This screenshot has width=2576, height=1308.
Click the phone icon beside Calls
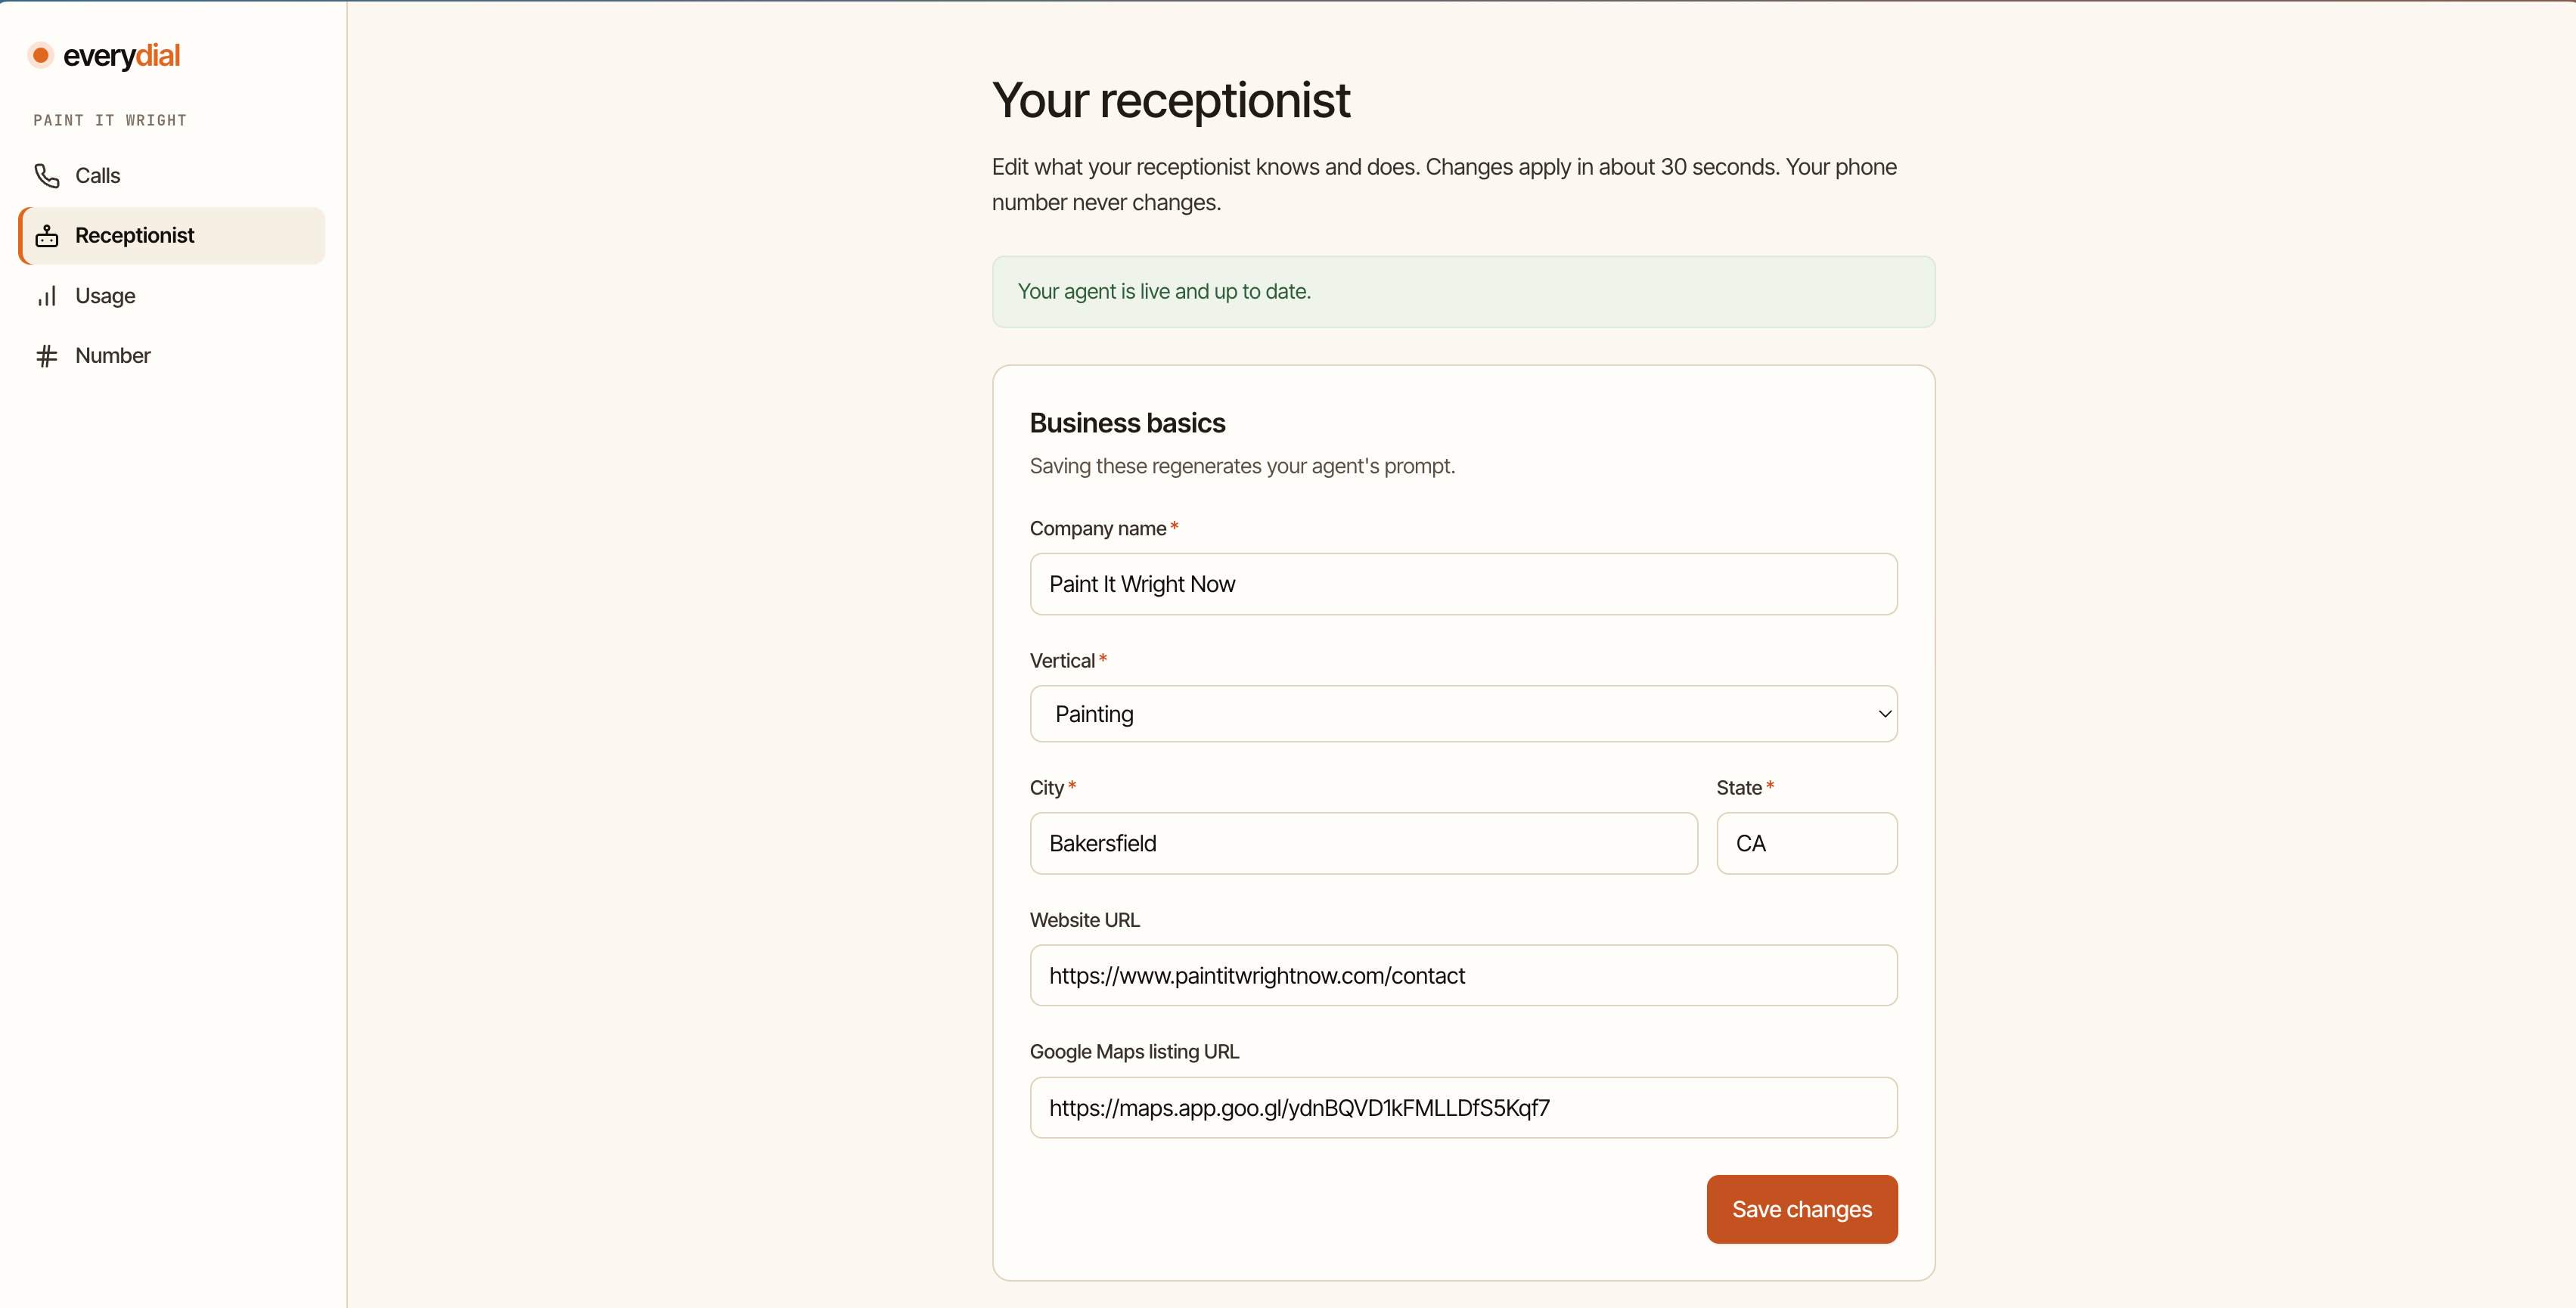[x=47, y=176]
